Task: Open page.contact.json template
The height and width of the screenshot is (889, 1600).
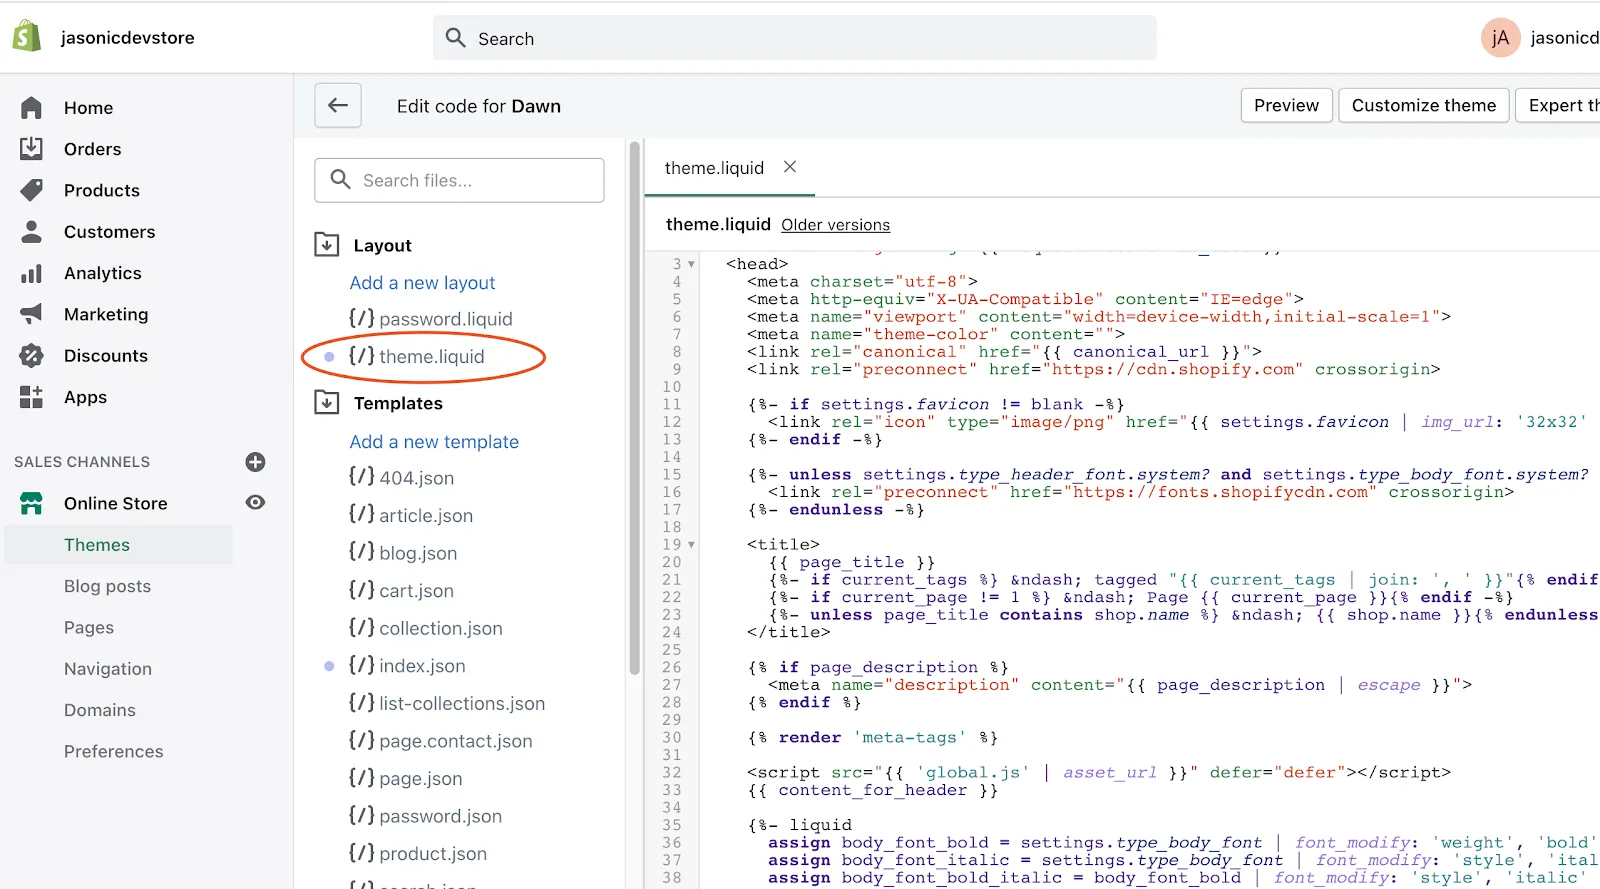Action: (x=440, y=741)
